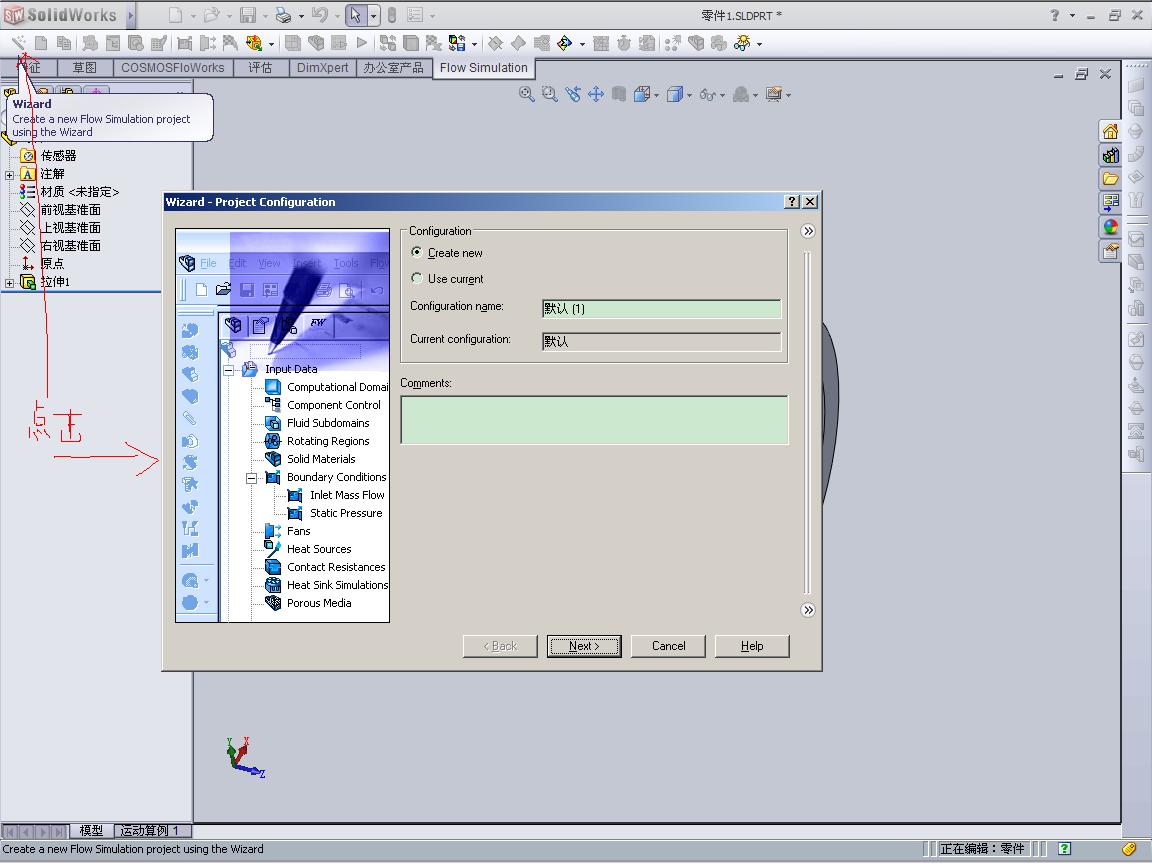Switch to the 评估 tab
Image resolution: width=1152 pixels, height=864 pixels.
pyautogui.click(x=260, y=68)
